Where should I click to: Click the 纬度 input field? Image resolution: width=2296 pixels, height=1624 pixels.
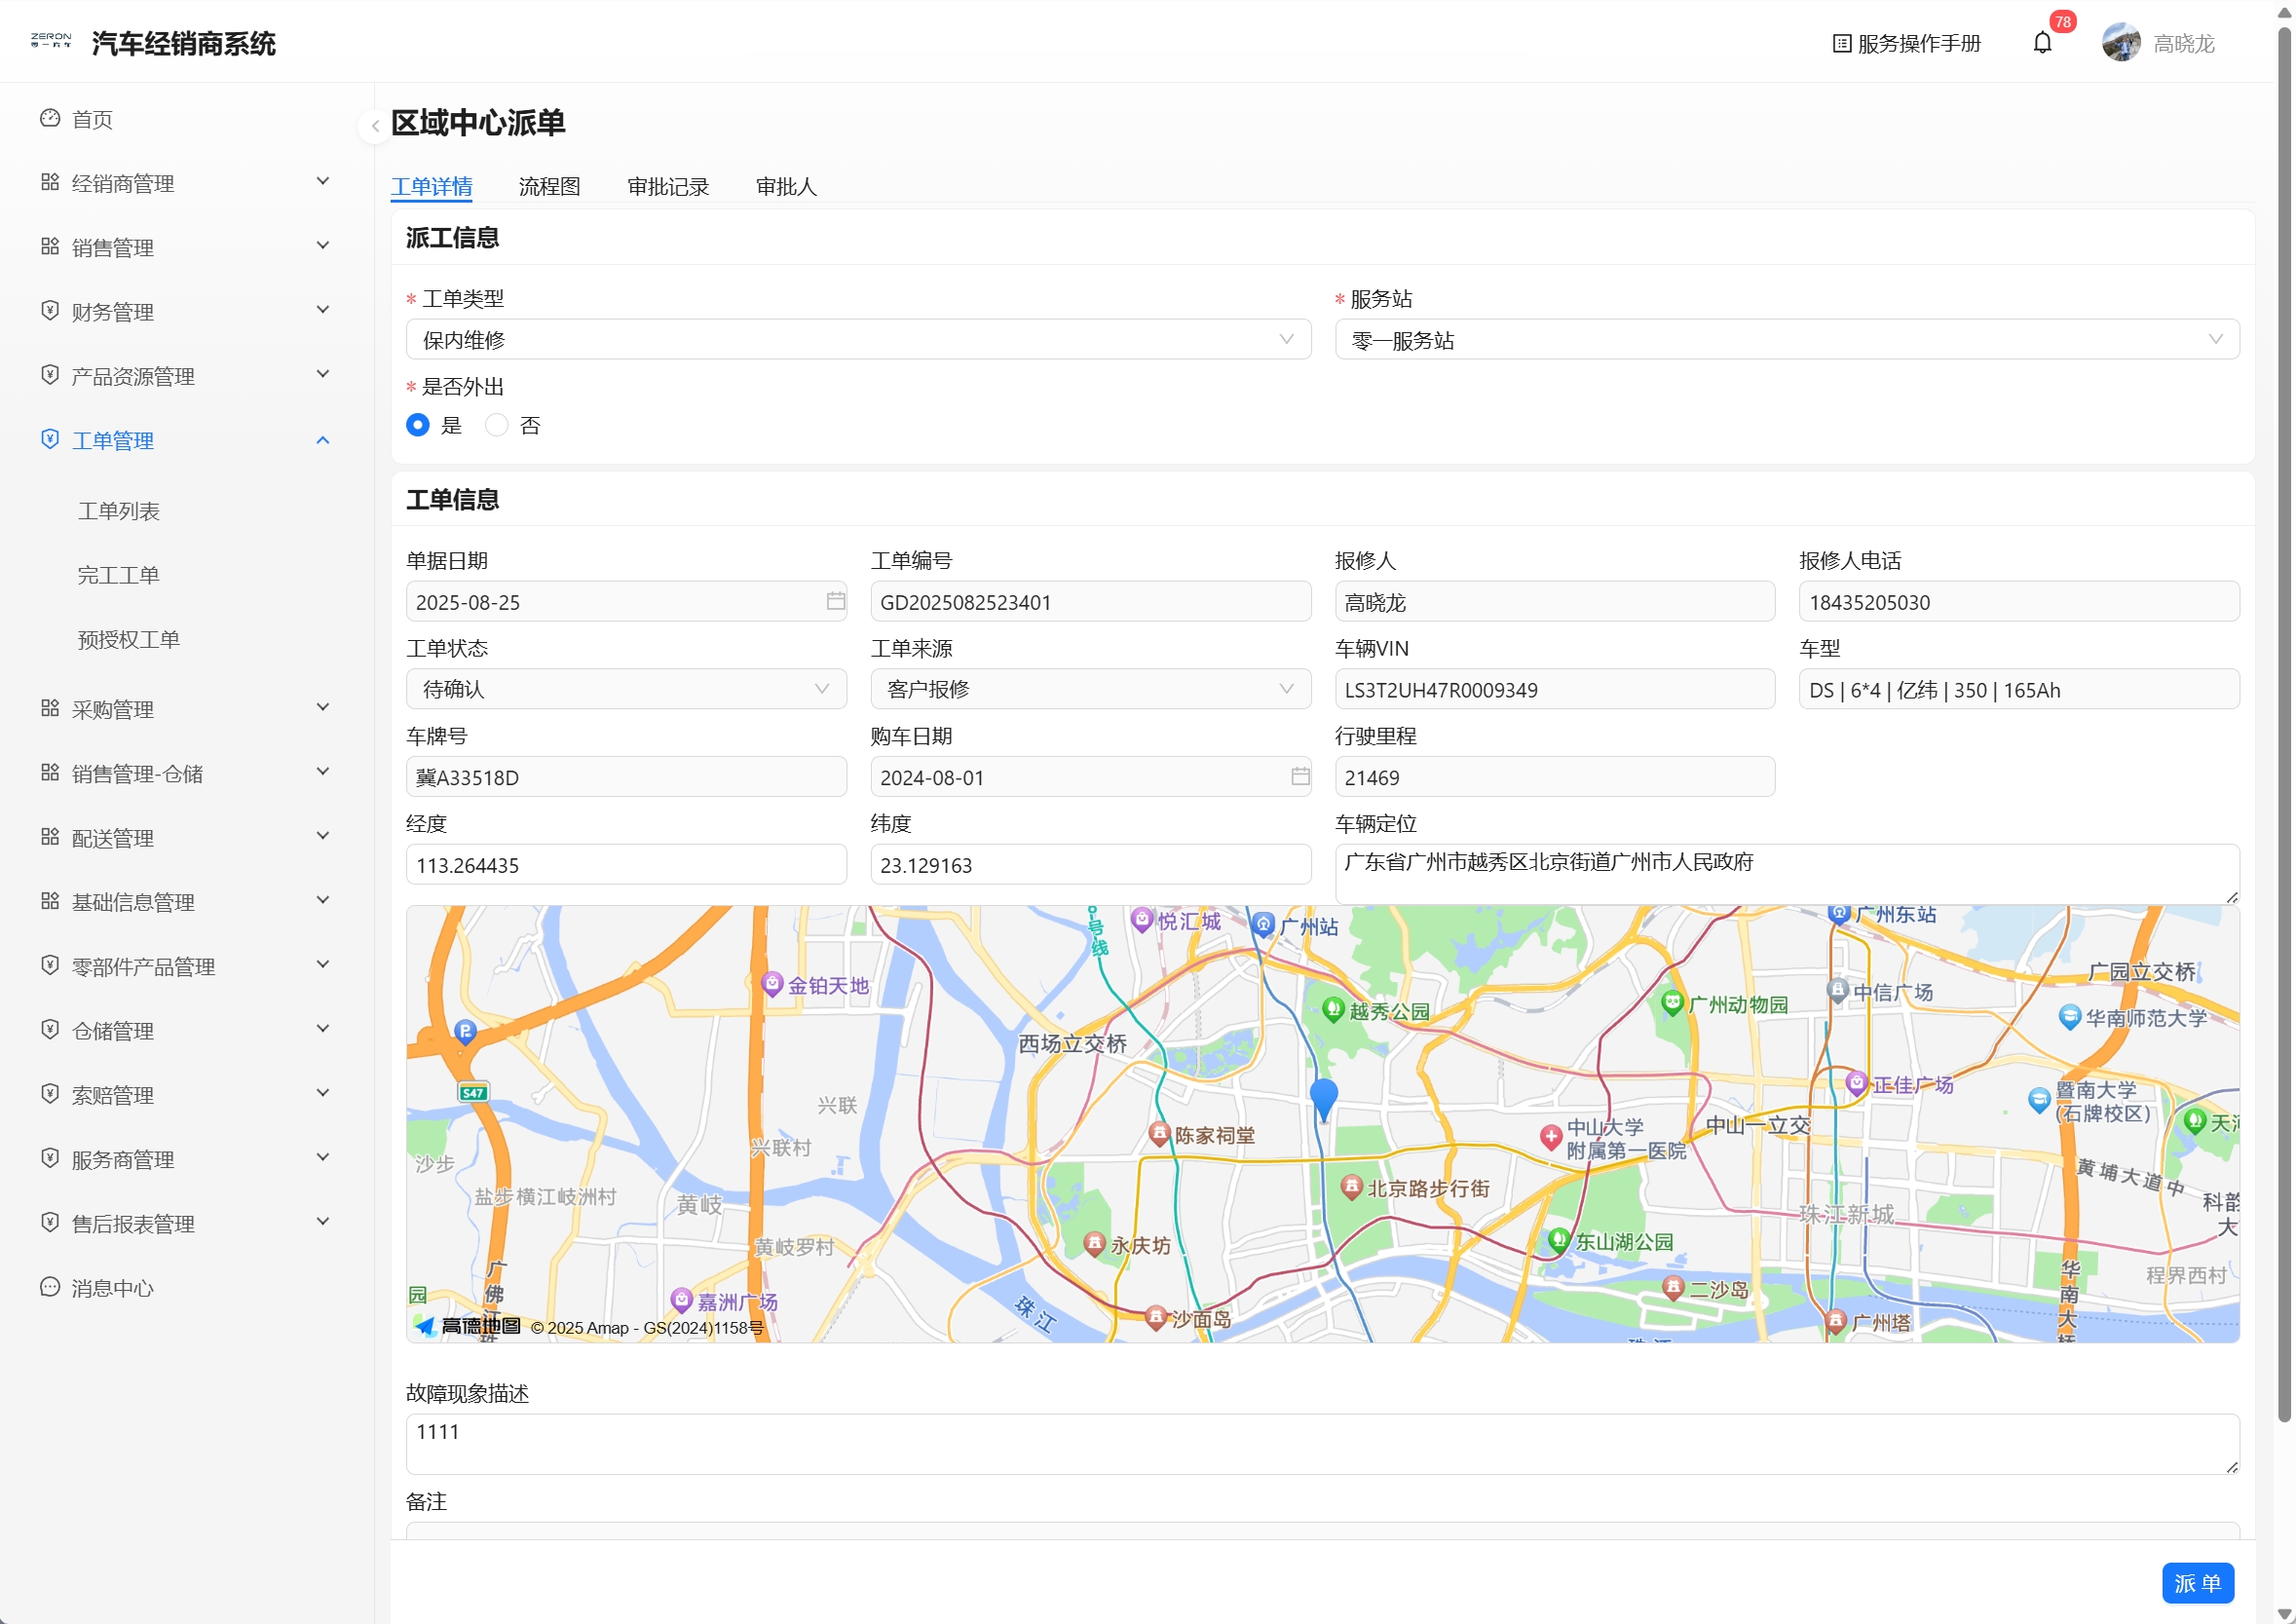pyautogui.click(x=1090, y=864)
